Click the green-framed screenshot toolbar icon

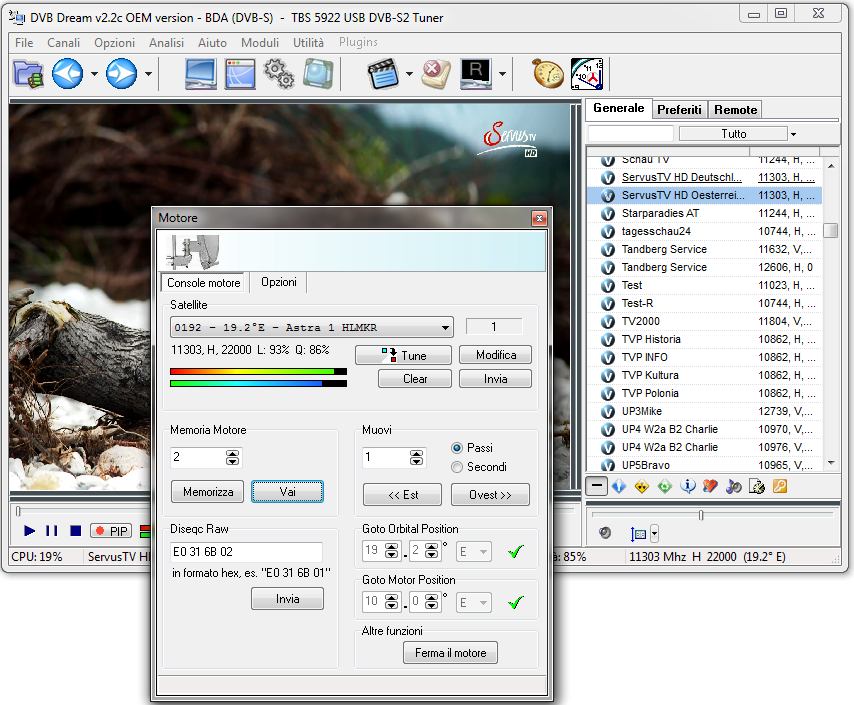click(x=318, y=74)
